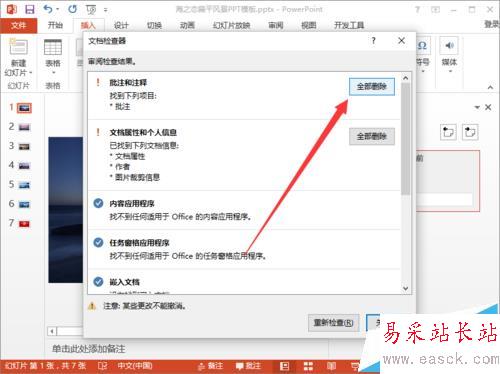Click the 嵌入文档 checkmark icon
The width and height of the screenshot is (500, 374).
click(x=98, y=282)
